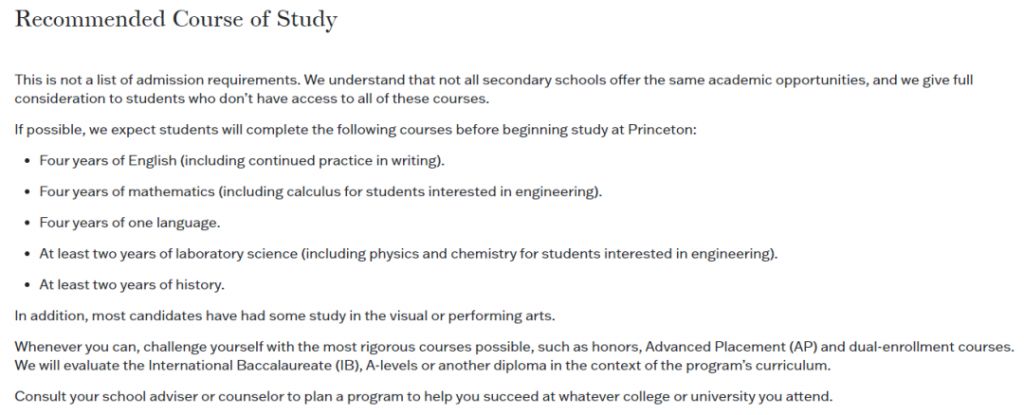Image resolution: width=1024 pixels, height=415 pixels.
Task: Click the Four years of one language item
Action: click(x=129, y=223)
